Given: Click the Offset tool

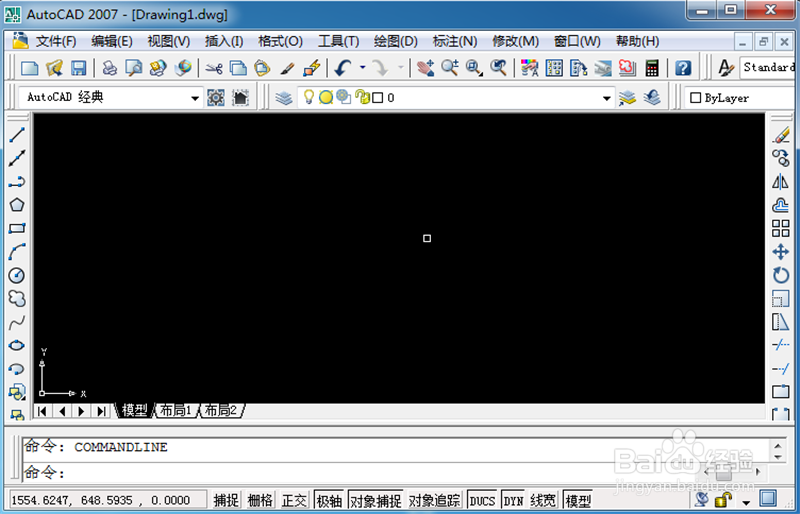Looking at the screenshot, I should pos(781,205).
